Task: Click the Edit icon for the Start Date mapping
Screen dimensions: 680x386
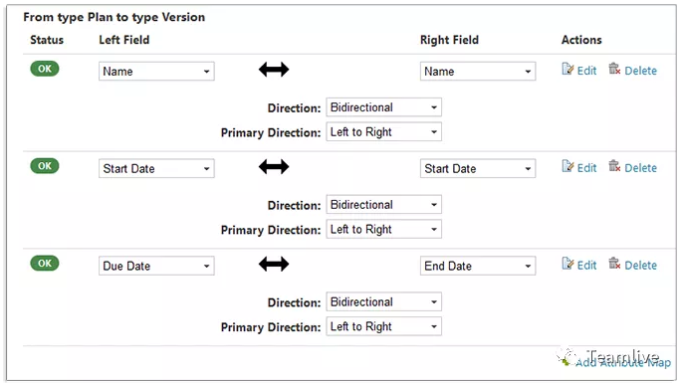Action: [x=568, y=166]
